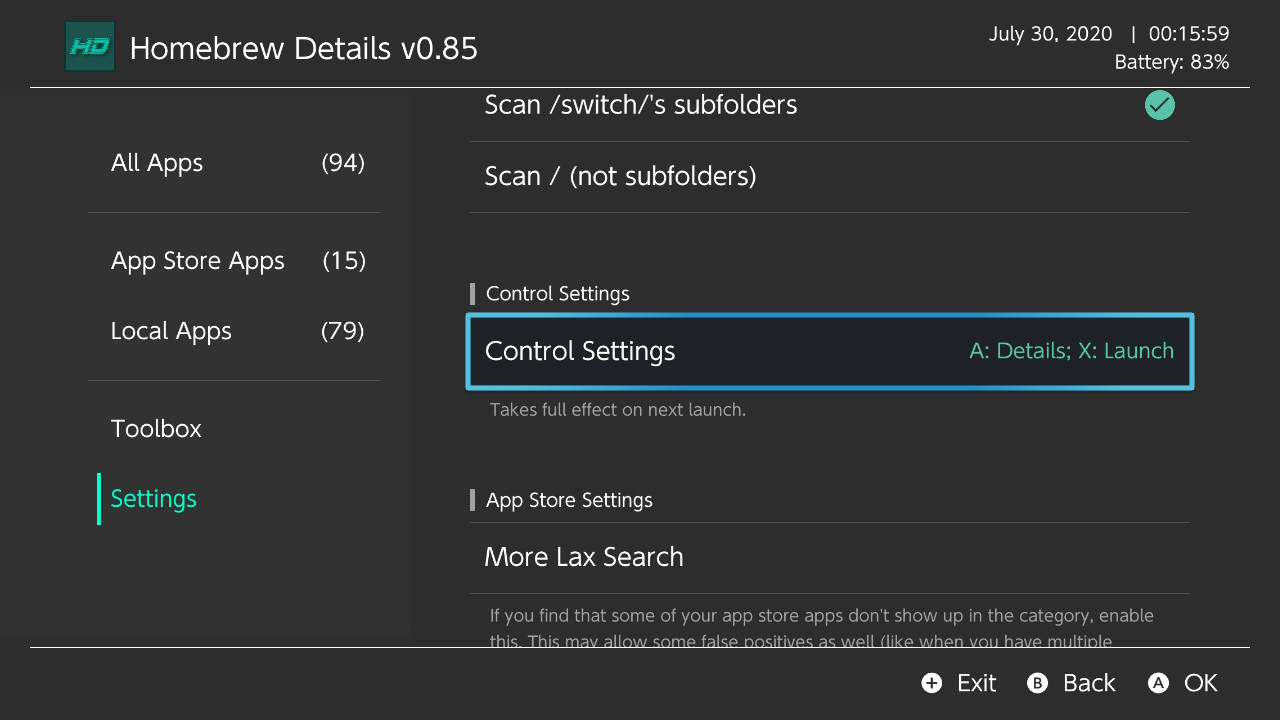Click the OK button label
Screen dimensions: 1280x720
pos(1200,683)
